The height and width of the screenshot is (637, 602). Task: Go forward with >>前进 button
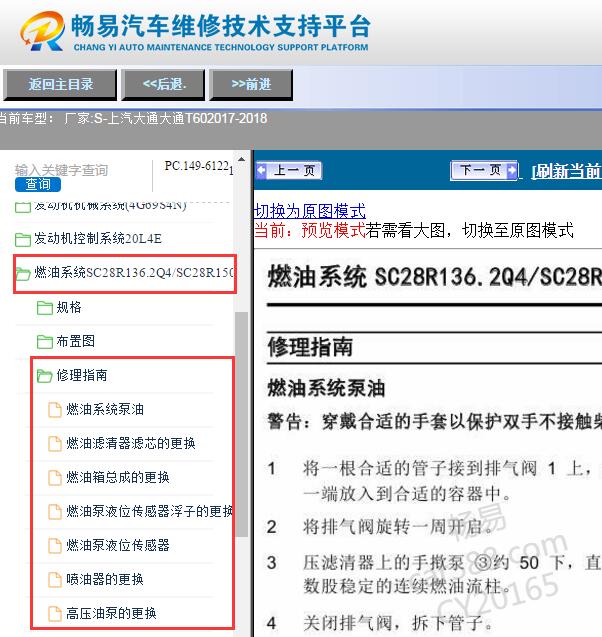point(251,84)
